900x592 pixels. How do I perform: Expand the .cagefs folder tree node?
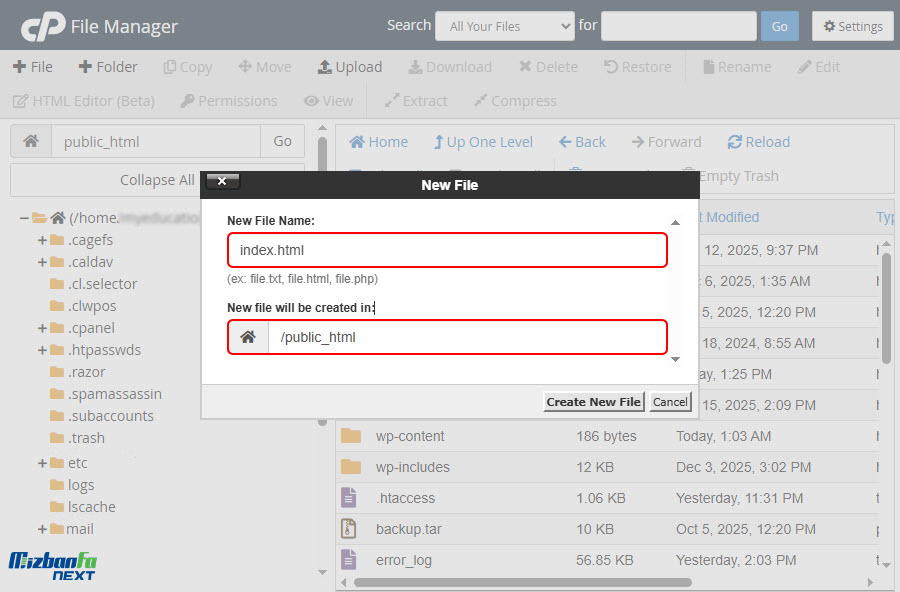click(x=43, y=240)
